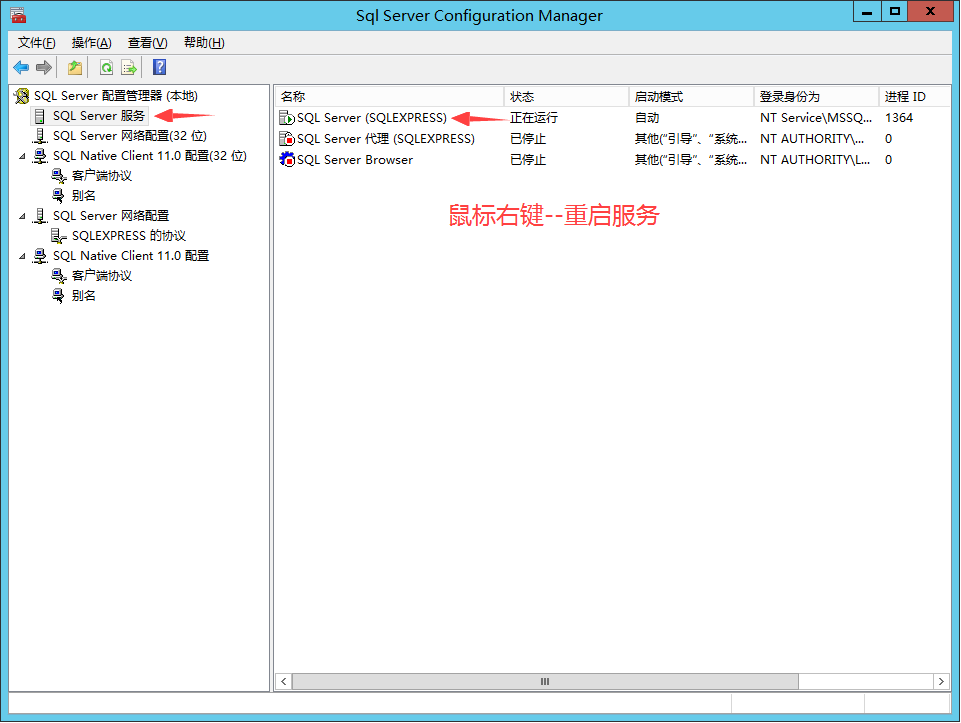Click the SQL Server 配置管理器 root icon

point(21,96)
